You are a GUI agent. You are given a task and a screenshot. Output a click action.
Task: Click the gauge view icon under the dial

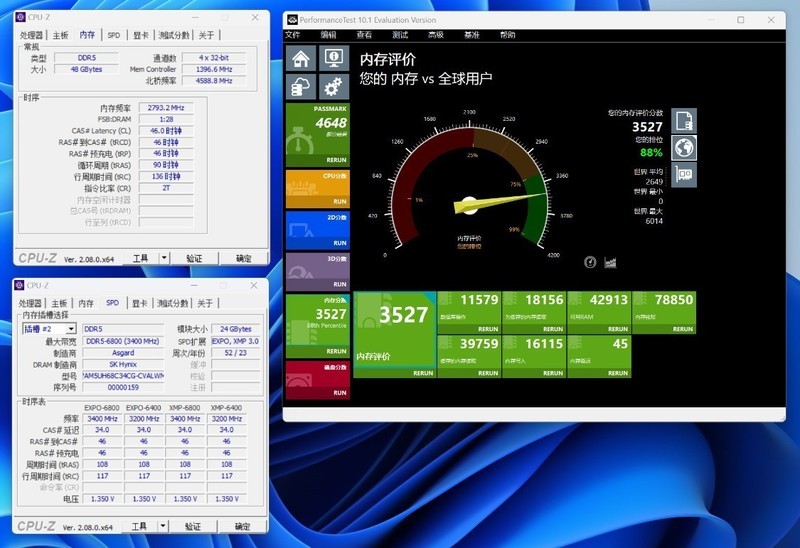pos(590,262)
